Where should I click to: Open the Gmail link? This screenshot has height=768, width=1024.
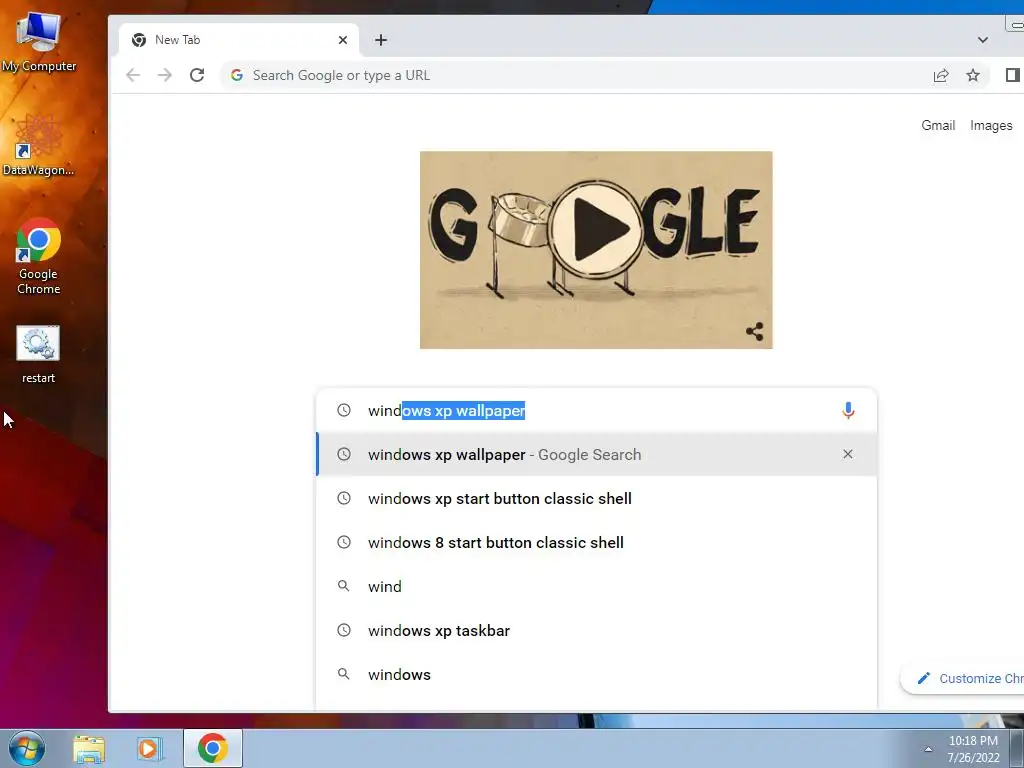pyautogui.click(x=938, y=125)
